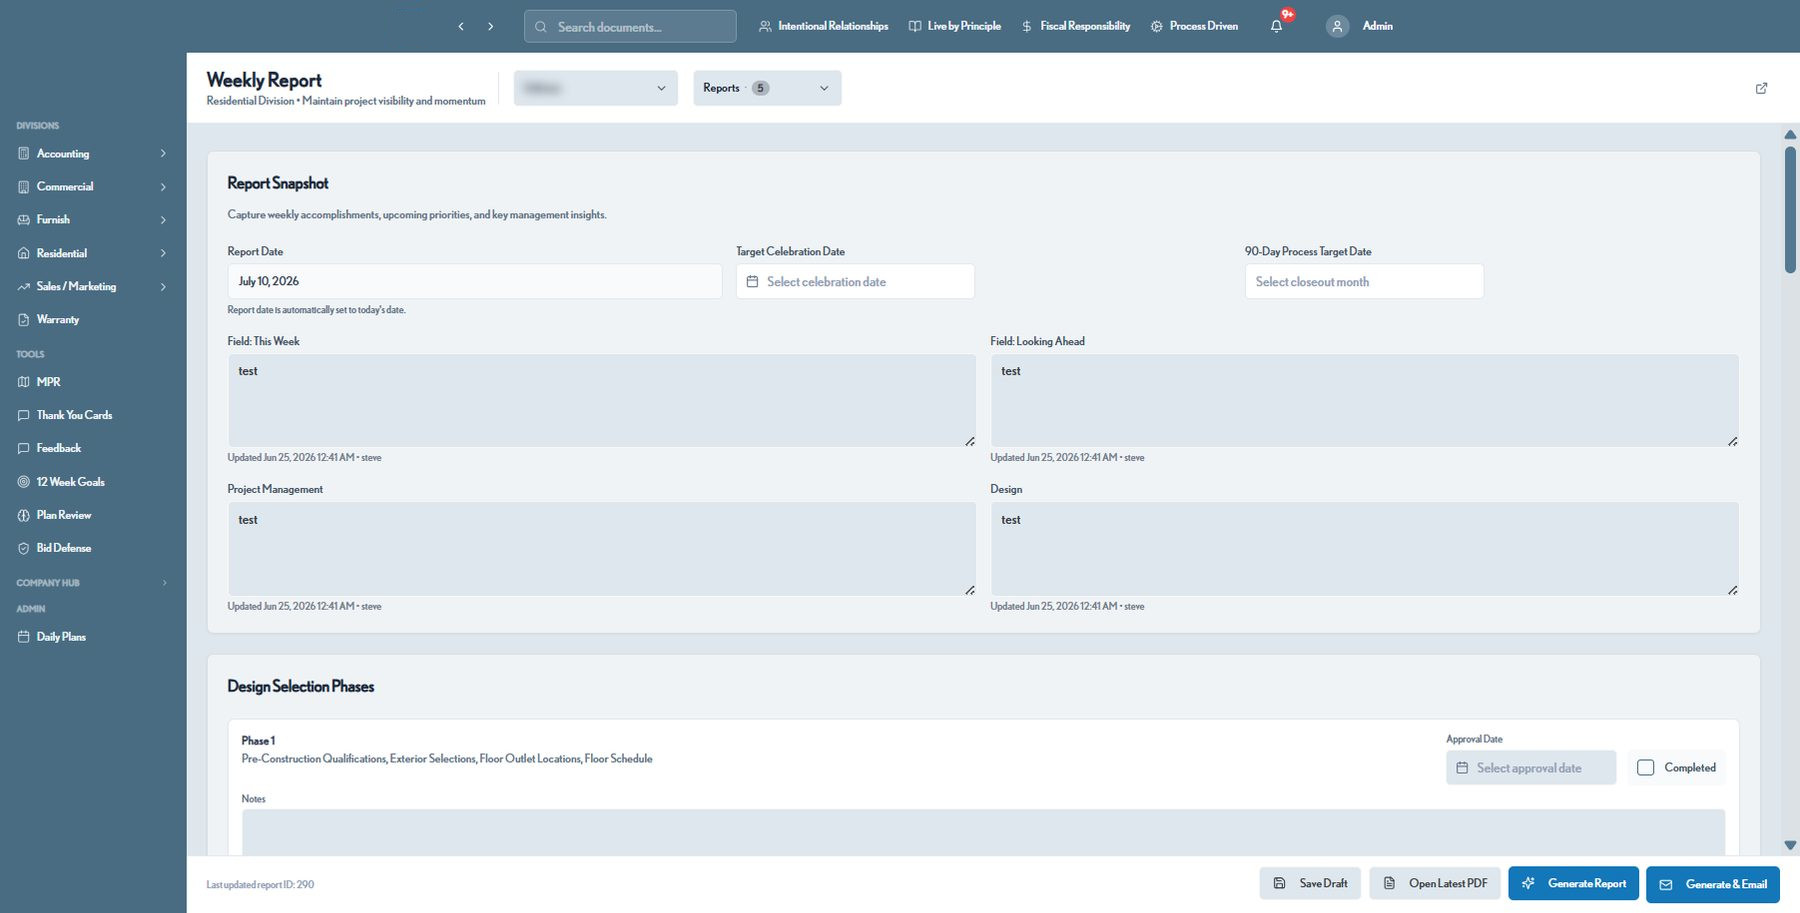This screenshot has width=1800, height=913.
Task: Go forward with the right arrow
Action: (x=491, y=26)
